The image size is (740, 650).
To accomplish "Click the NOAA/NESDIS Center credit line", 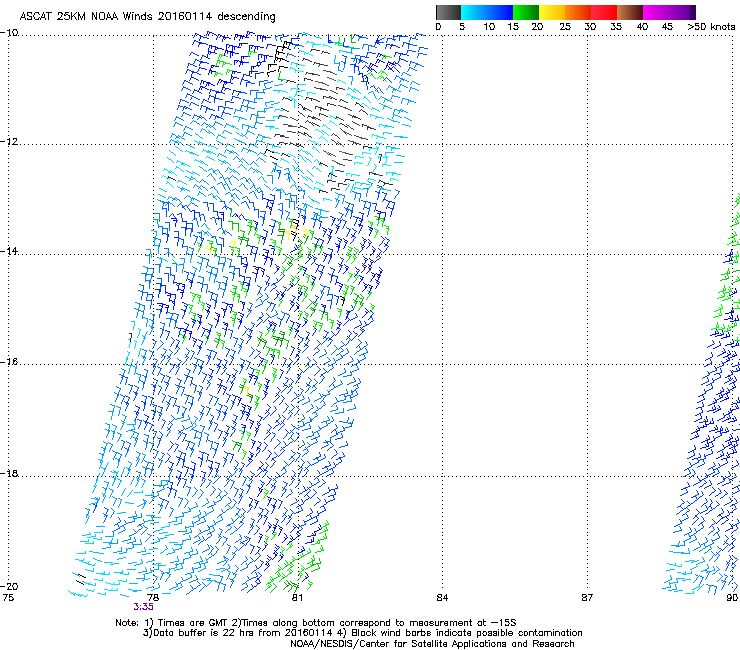I will pos(432,644).
